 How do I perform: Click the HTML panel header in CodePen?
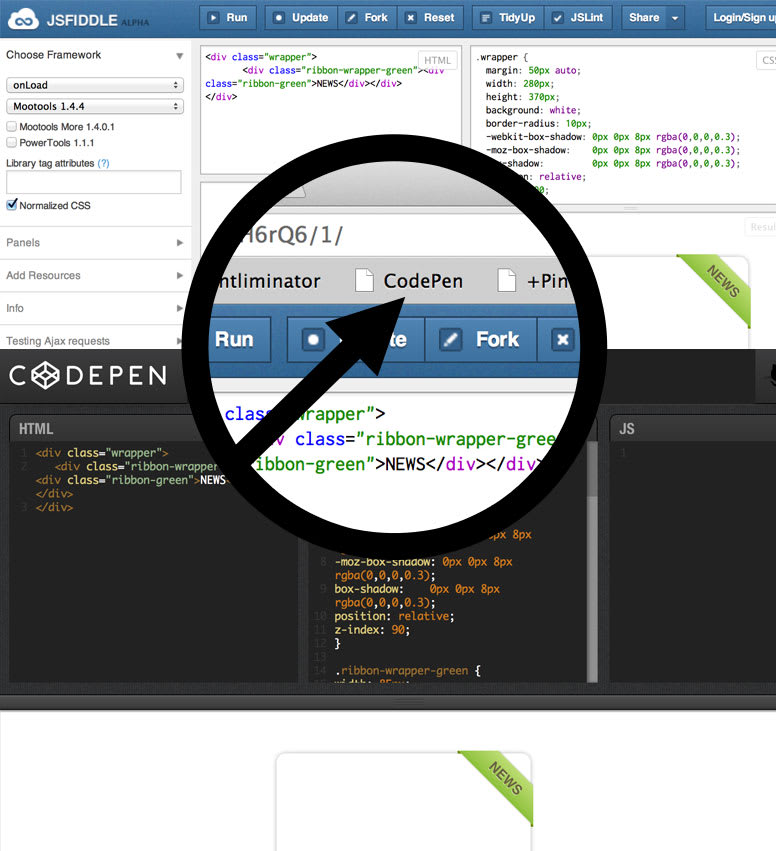coord(36,429)
